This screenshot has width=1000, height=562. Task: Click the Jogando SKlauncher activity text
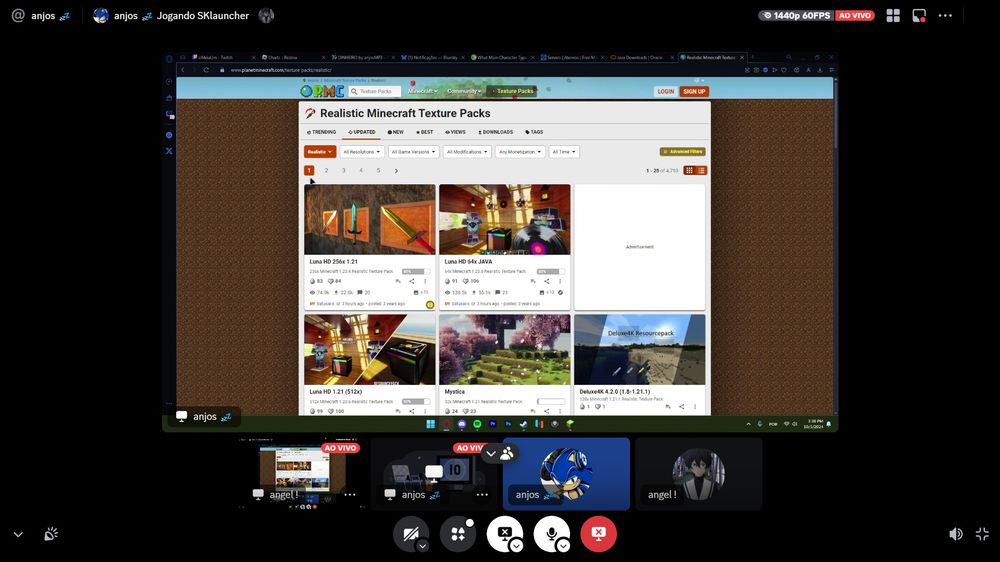tap(203, 15)
